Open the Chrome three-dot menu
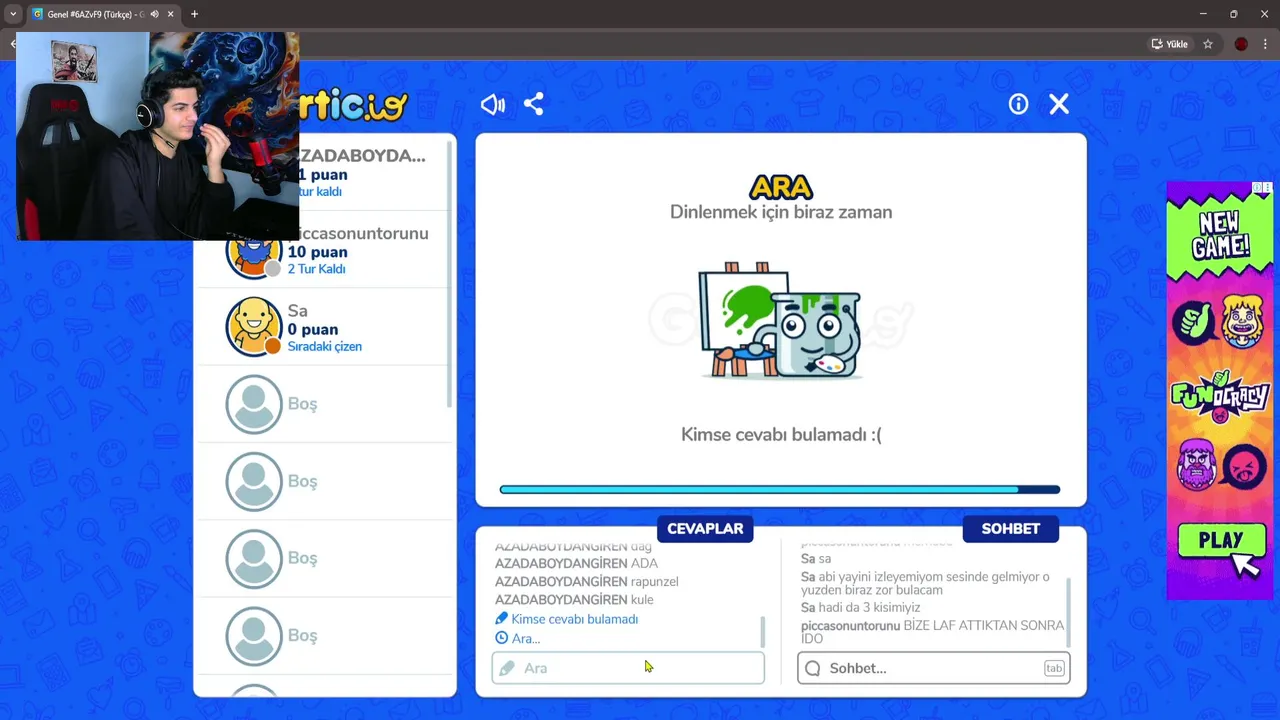This screenshot has height=720, width=1280. click(x=1265, y=44)
